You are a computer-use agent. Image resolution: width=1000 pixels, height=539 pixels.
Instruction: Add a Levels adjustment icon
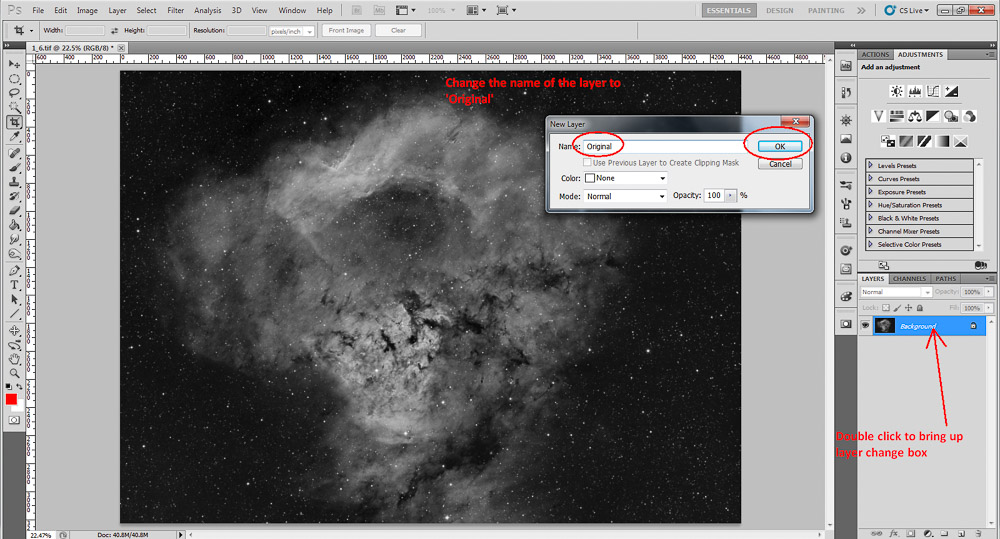pyautogui.click(x=915, y=92)
